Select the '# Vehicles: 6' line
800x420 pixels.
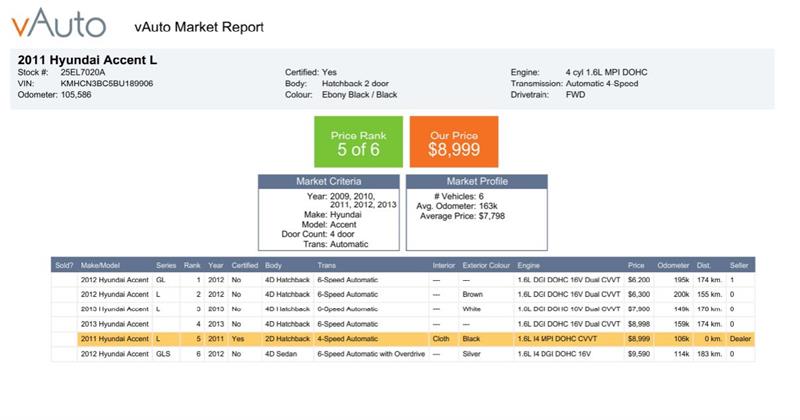[458, 196]
